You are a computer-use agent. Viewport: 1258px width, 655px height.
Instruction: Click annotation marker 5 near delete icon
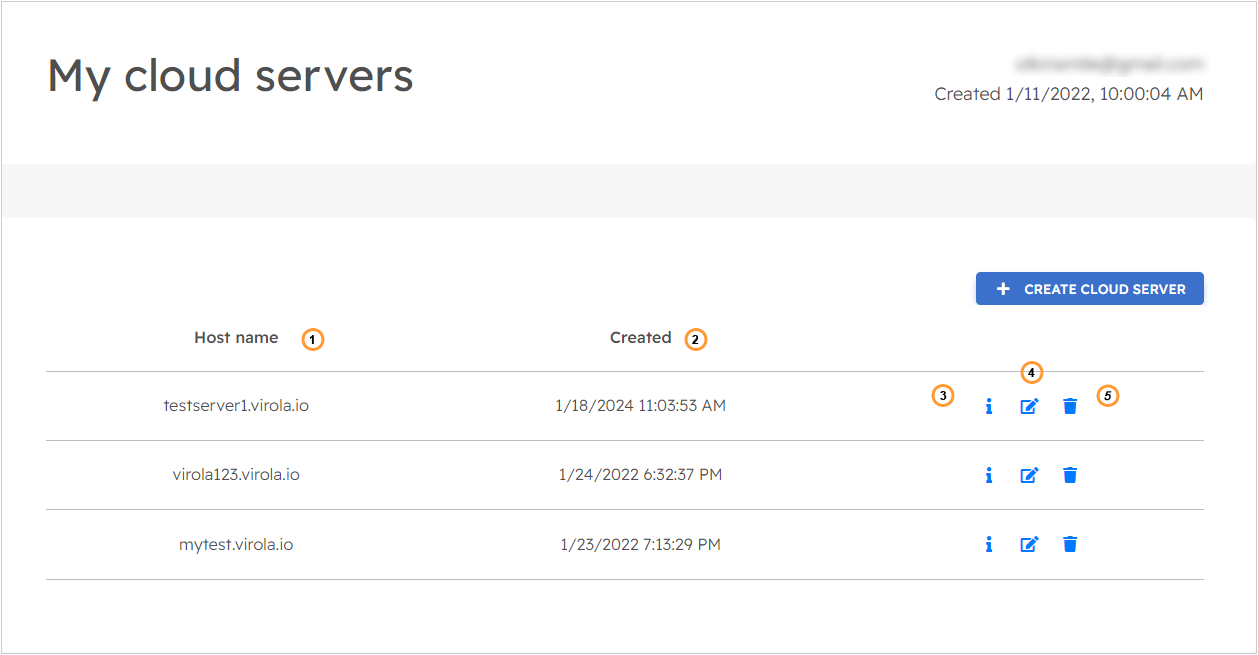(1108, 396)
